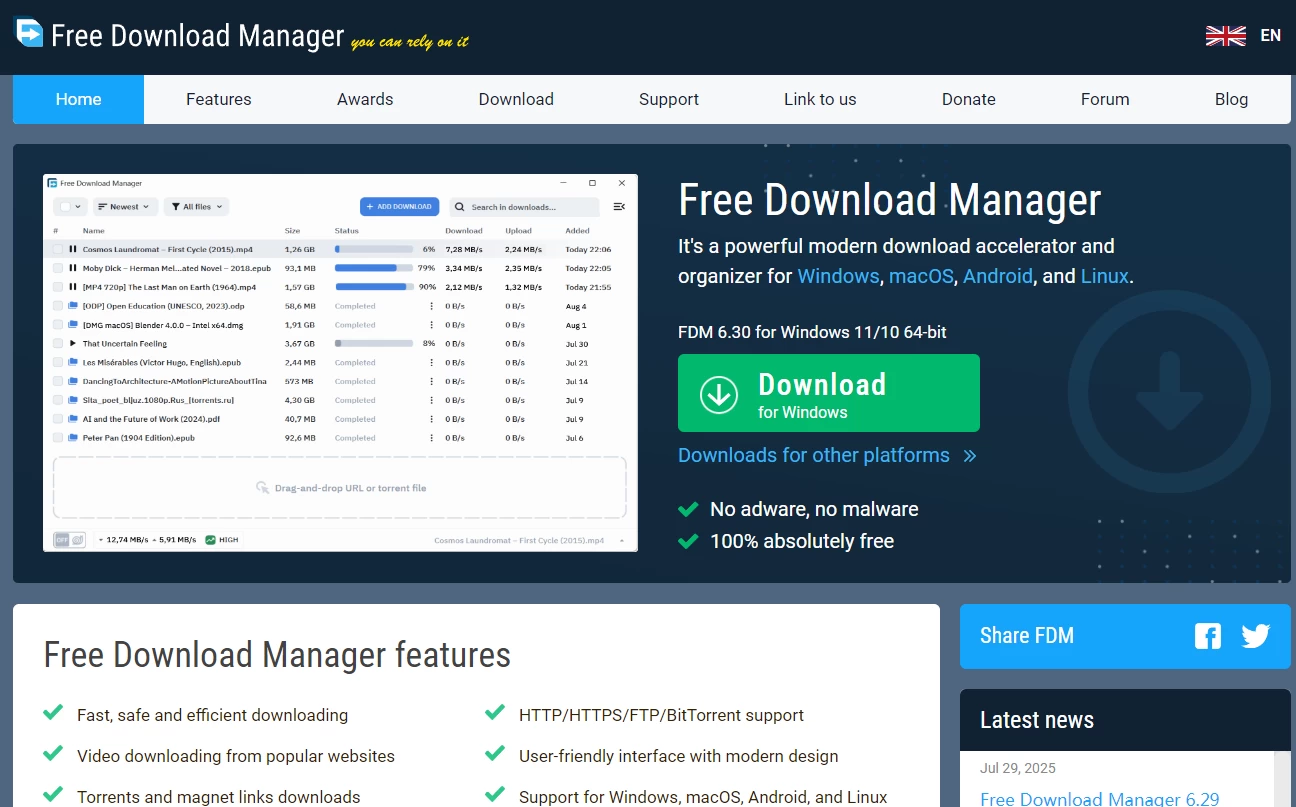The image size is (1296, 807).
Task: Pause The Last Man on Earth download
Action: tap(73, 287)
